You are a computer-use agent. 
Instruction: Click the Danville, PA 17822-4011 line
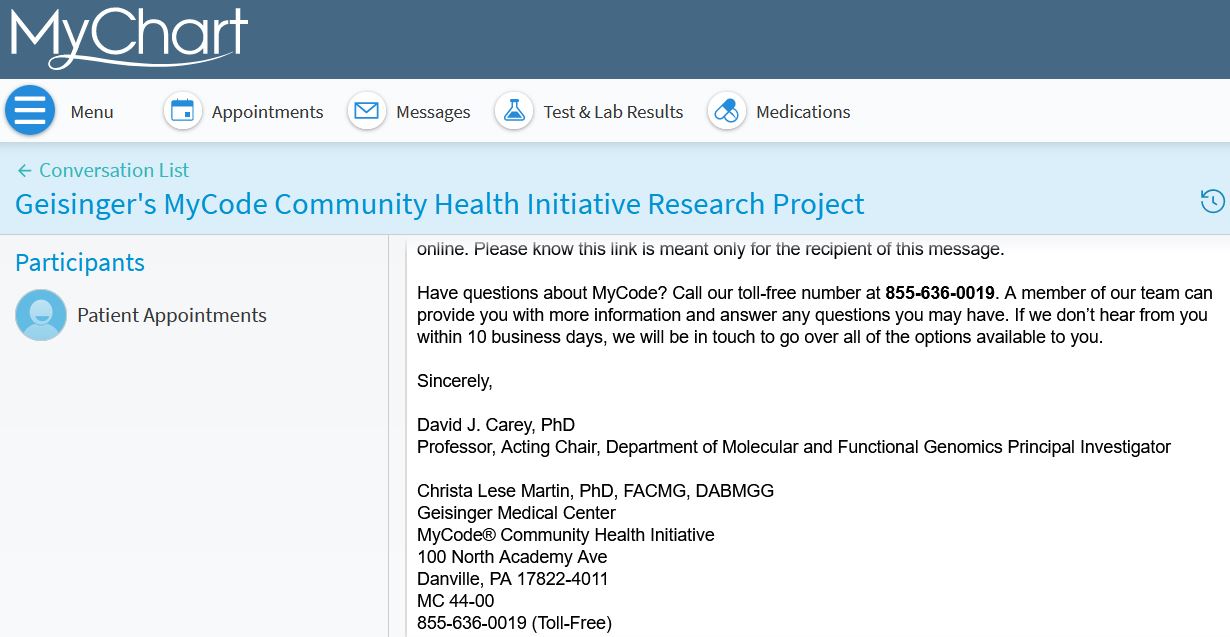513,579
